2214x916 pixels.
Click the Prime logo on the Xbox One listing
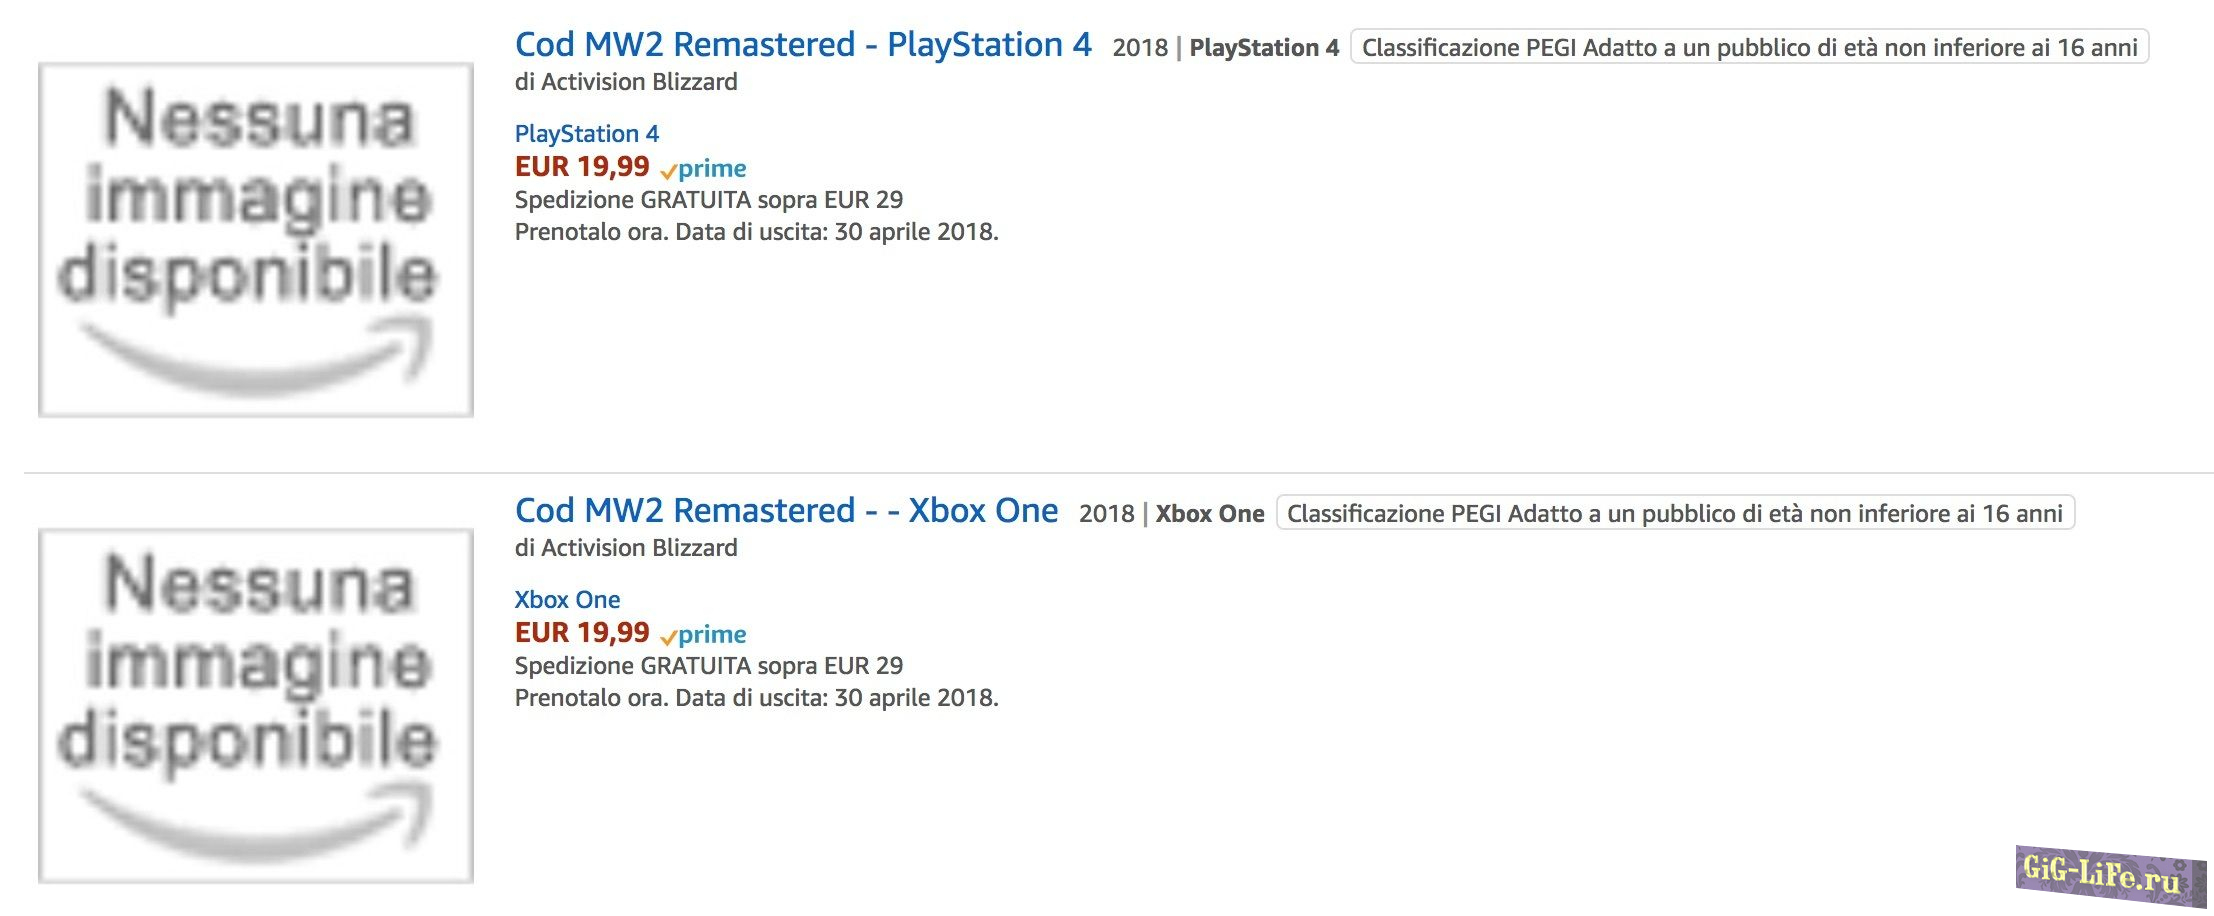pos(704,635)
